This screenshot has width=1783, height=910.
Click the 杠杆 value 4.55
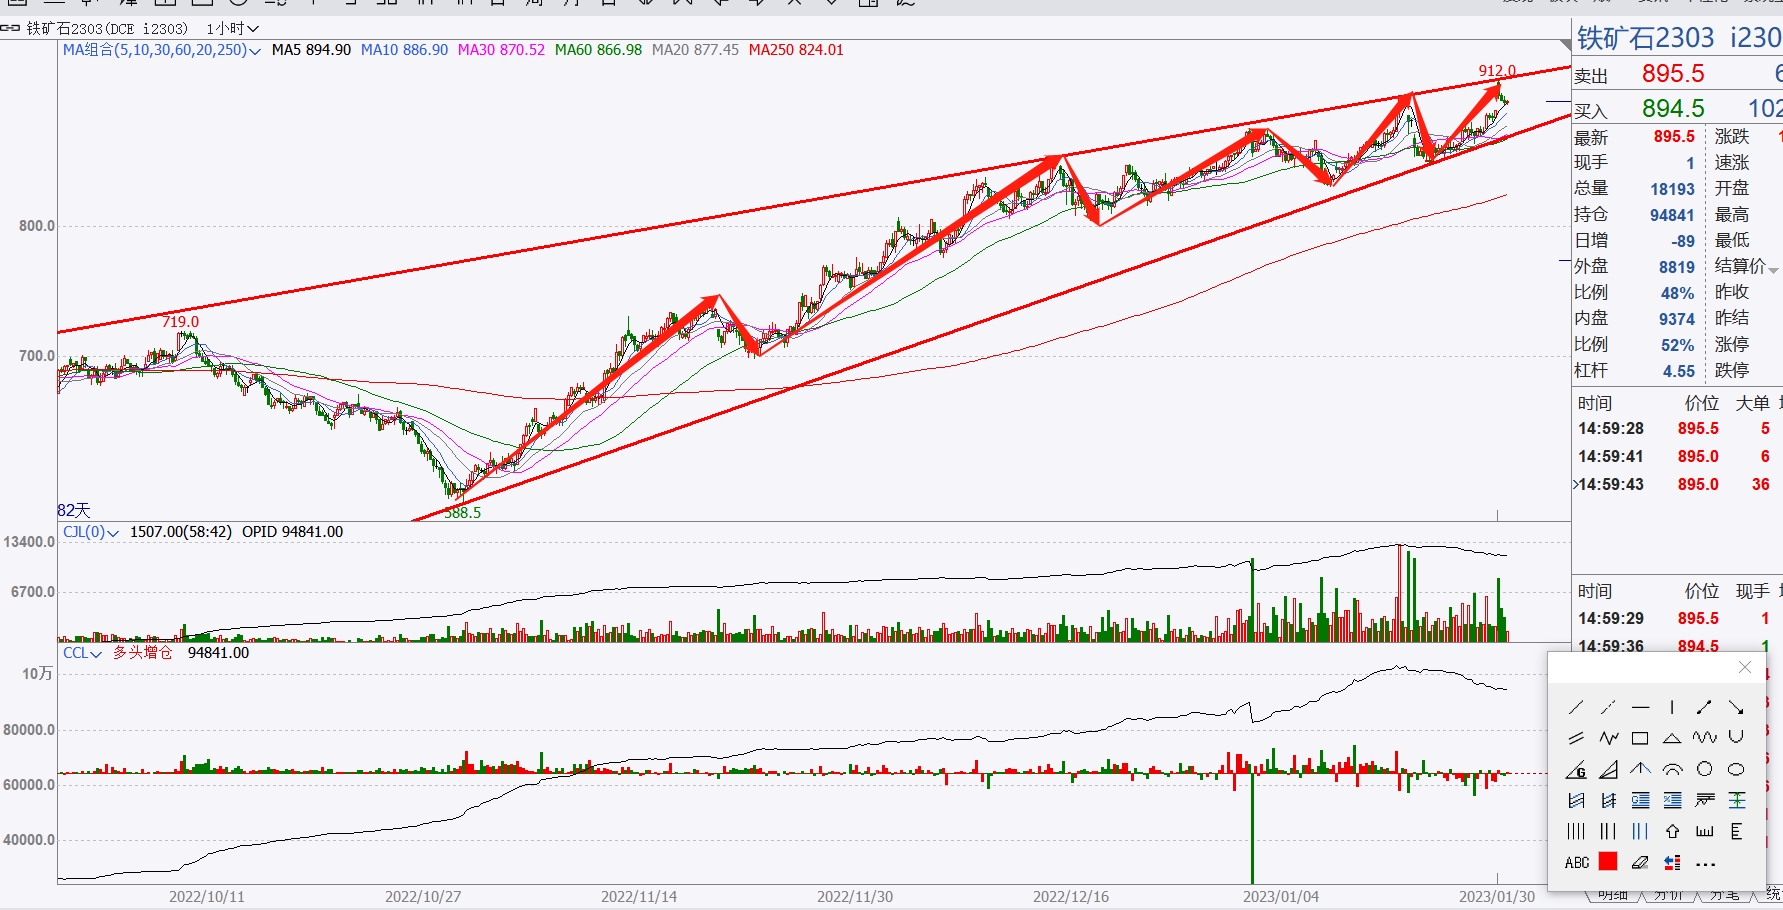coord(1679,371)
